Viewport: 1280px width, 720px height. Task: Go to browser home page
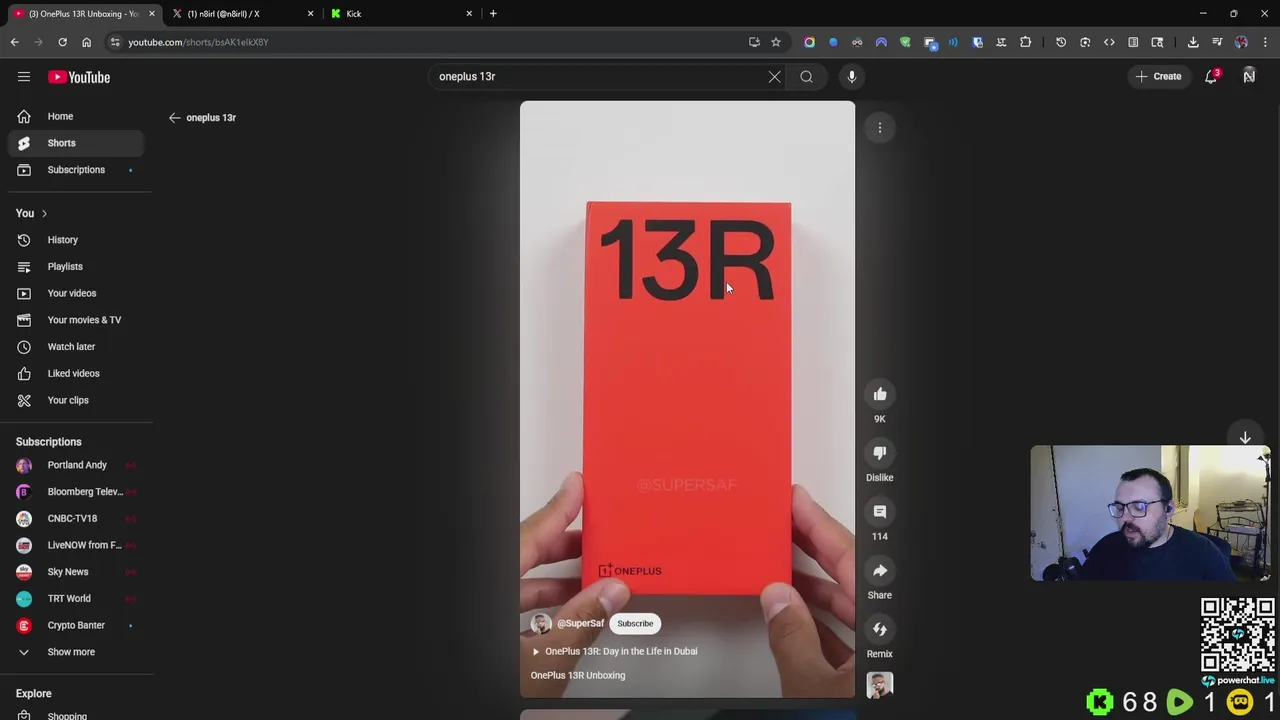tap(86, 42)
